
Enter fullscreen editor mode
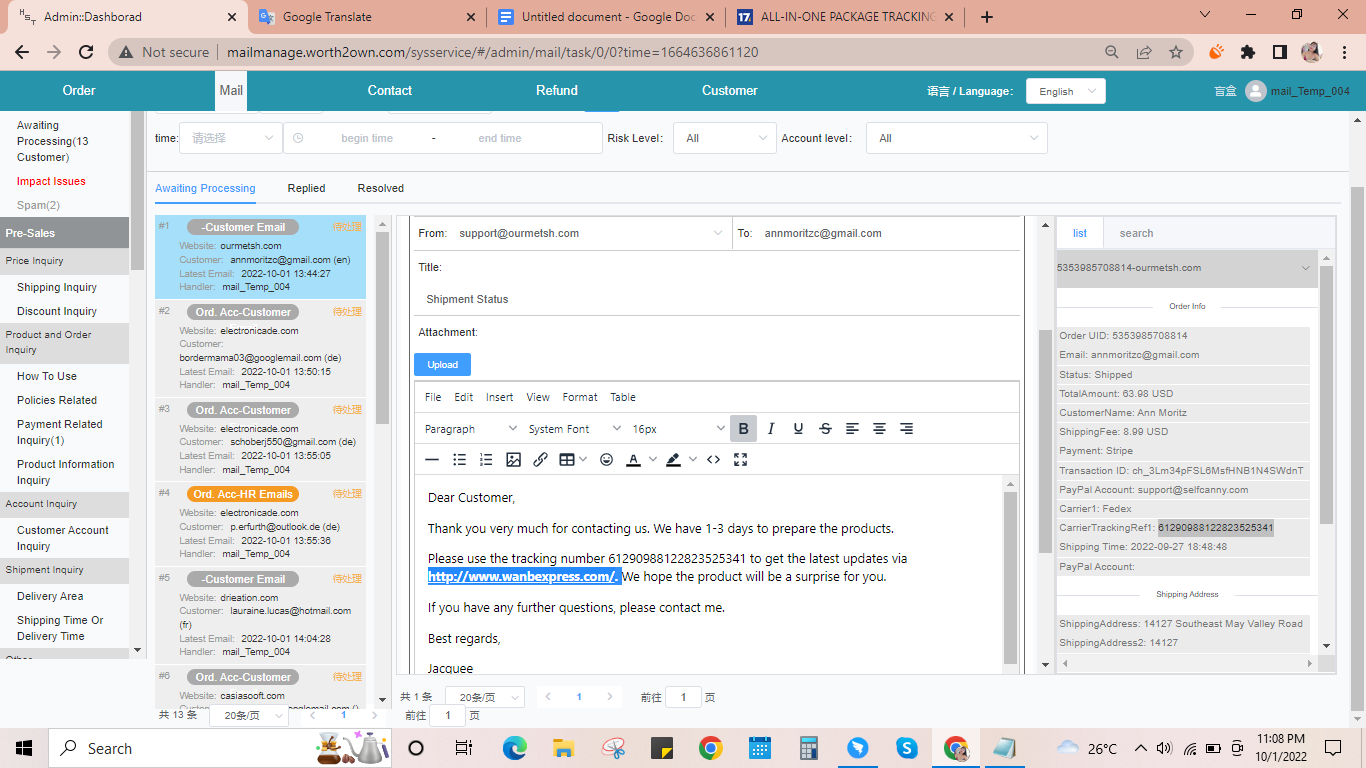coord(741,460)
